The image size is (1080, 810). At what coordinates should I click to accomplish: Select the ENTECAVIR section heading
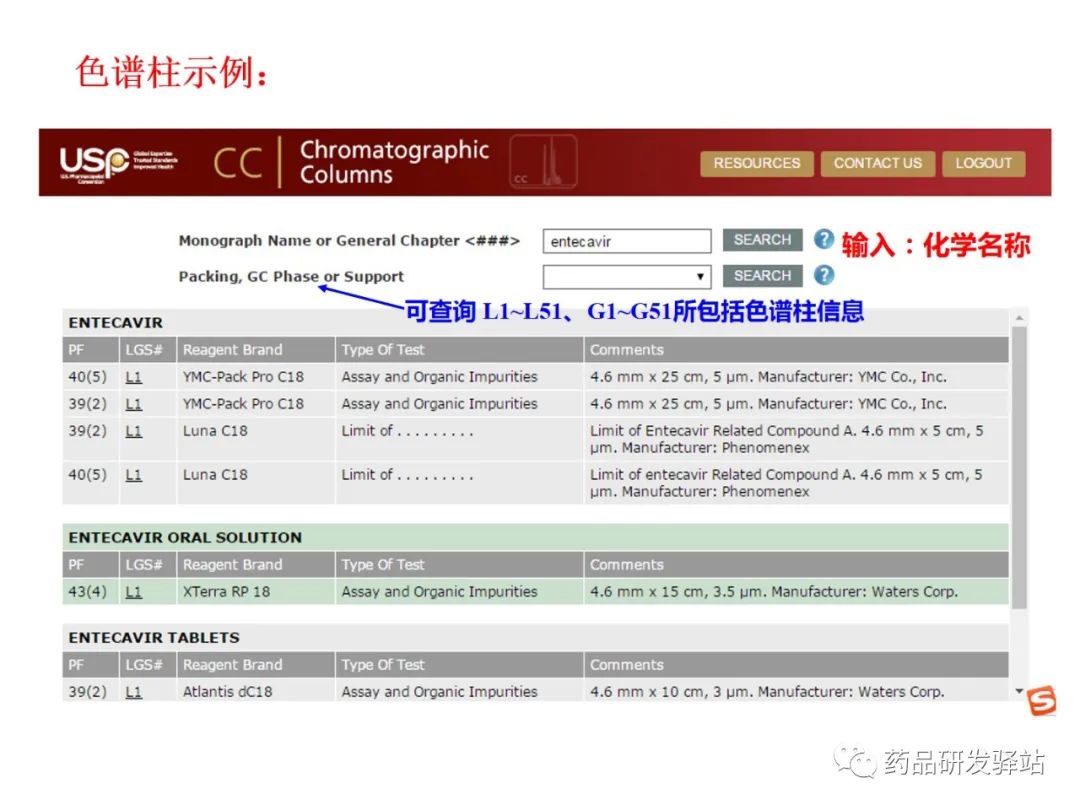coord(116,323)
